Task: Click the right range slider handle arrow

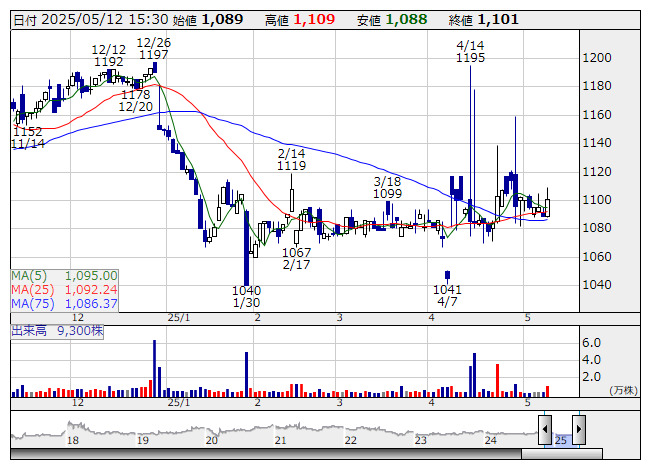Action: (x=579, y=429)
